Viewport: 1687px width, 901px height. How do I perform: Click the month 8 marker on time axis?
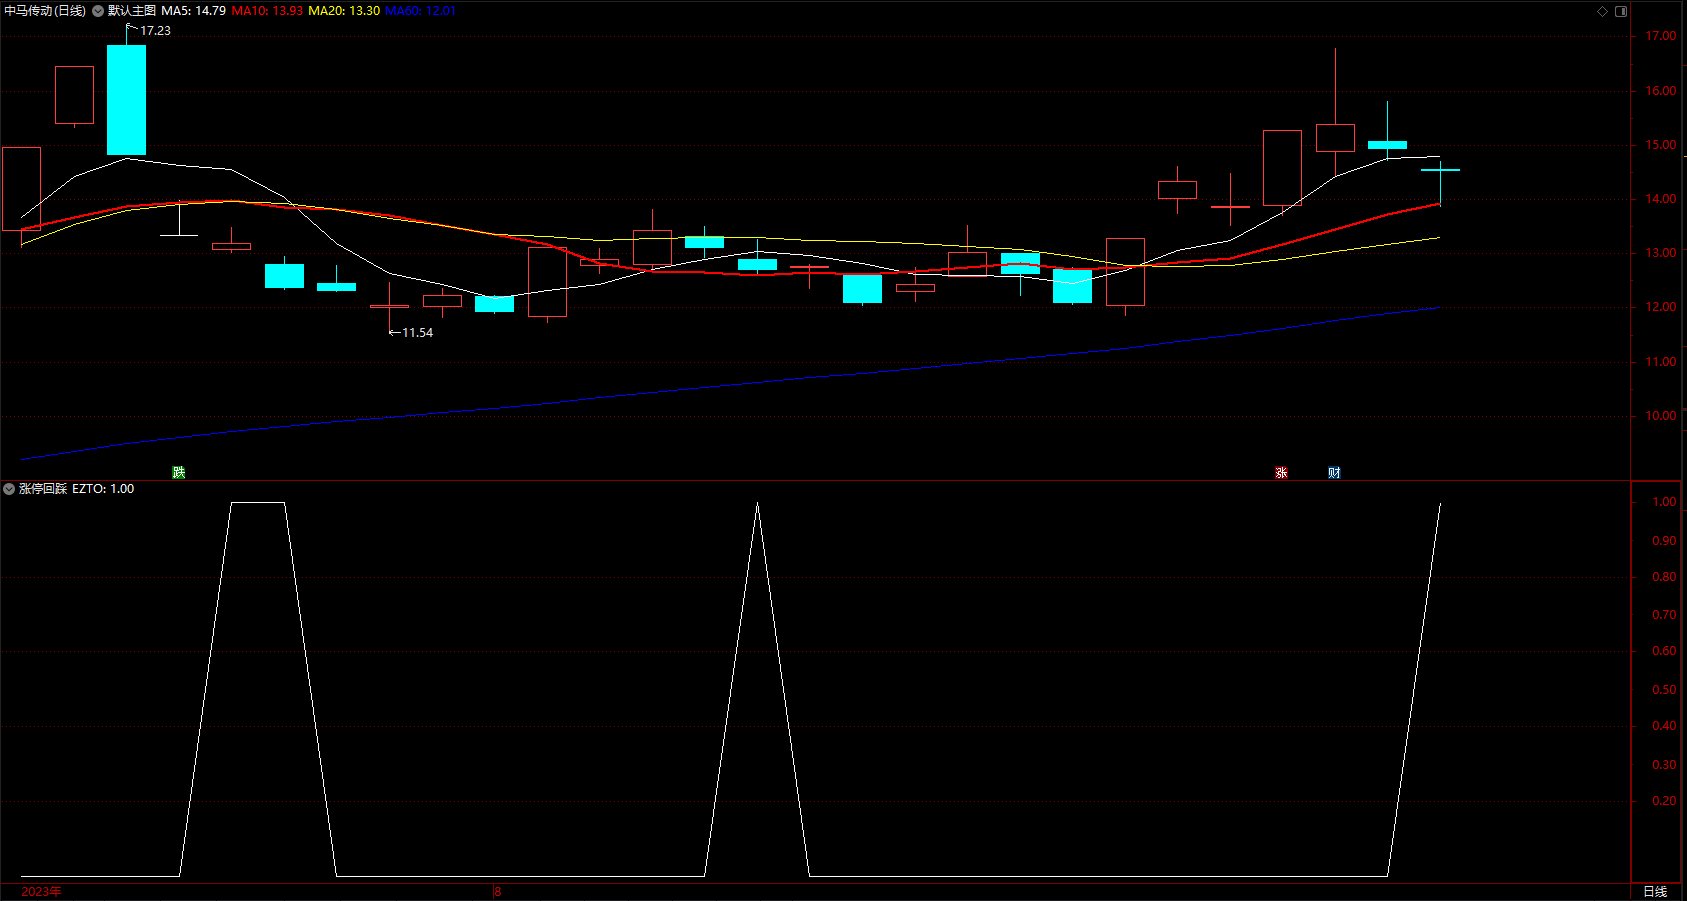click(498, 891)
